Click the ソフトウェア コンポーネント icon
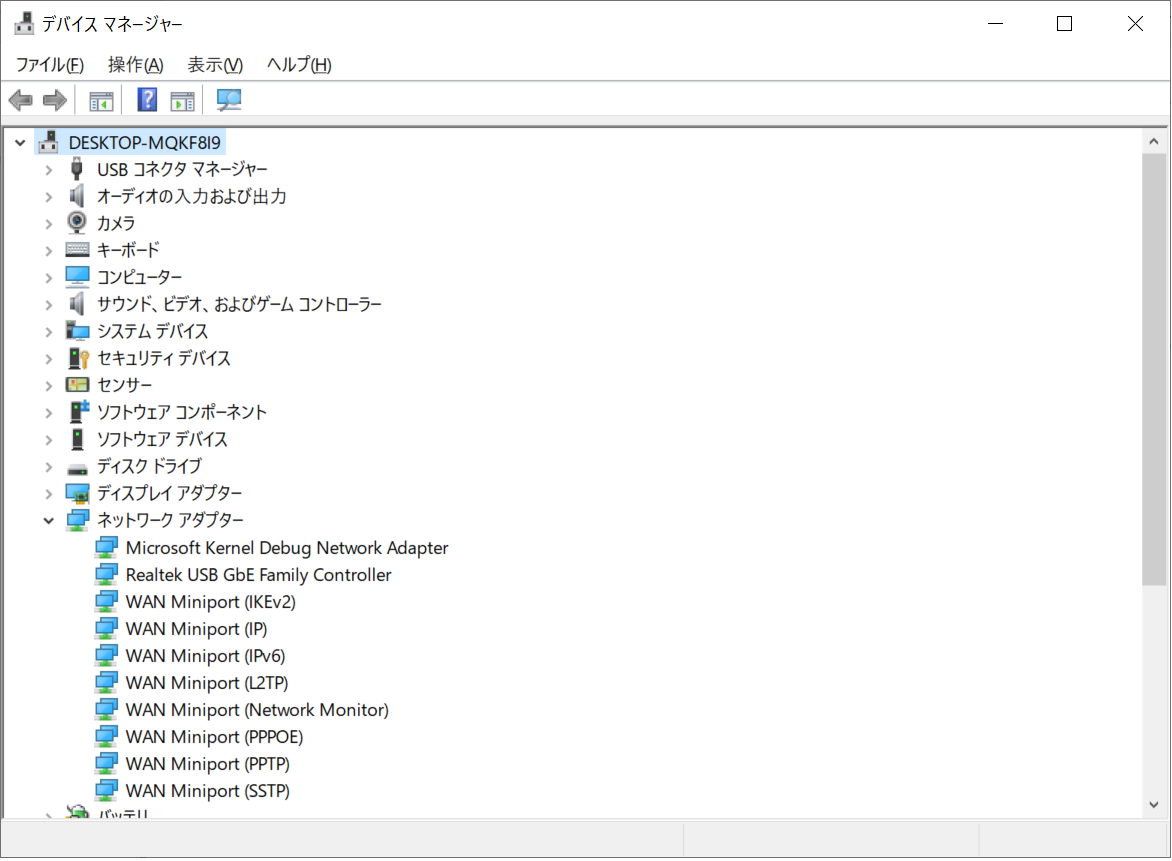The width and height of the screenshot is (1172, 861). (78, 411)
